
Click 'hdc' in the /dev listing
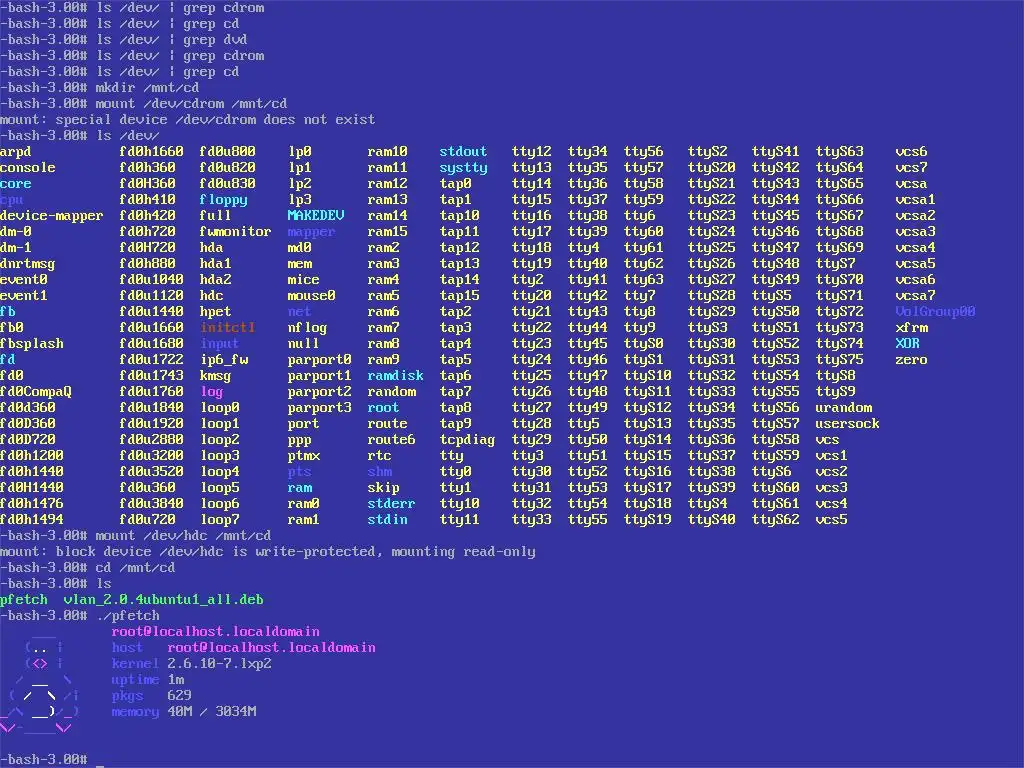212,295
